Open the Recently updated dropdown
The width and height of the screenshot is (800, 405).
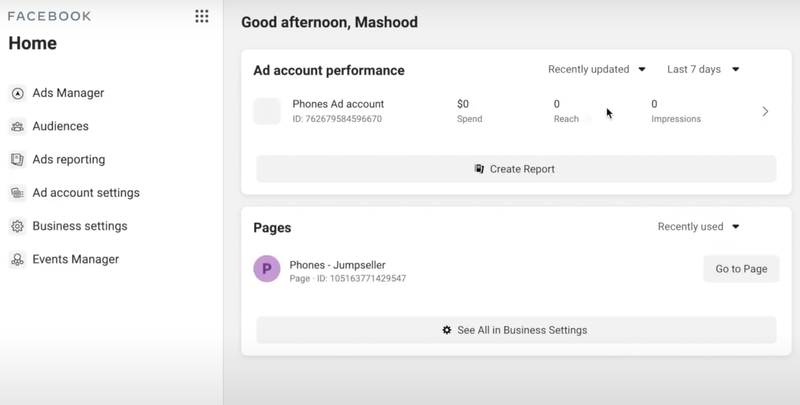(597, 70)
